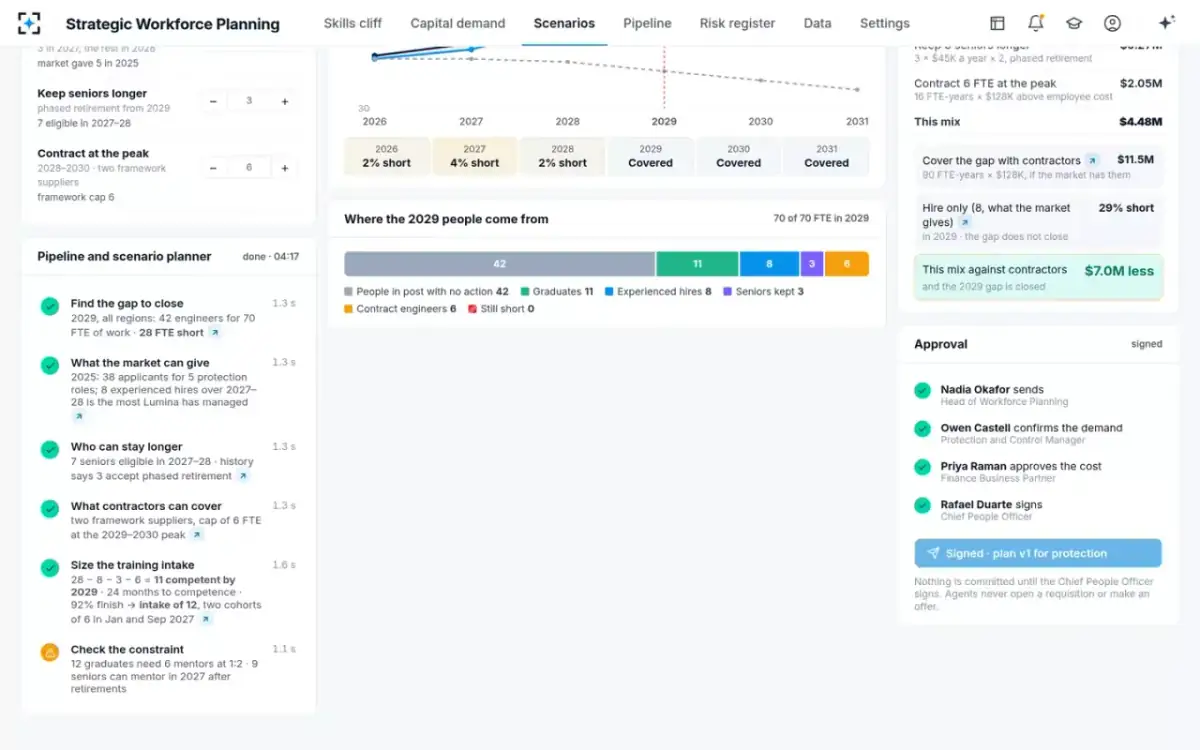1200x750 pixels.
Task: Click the grey 'People in post' bar segment 42
Action: pyautogui.click(x=500, y=264)
